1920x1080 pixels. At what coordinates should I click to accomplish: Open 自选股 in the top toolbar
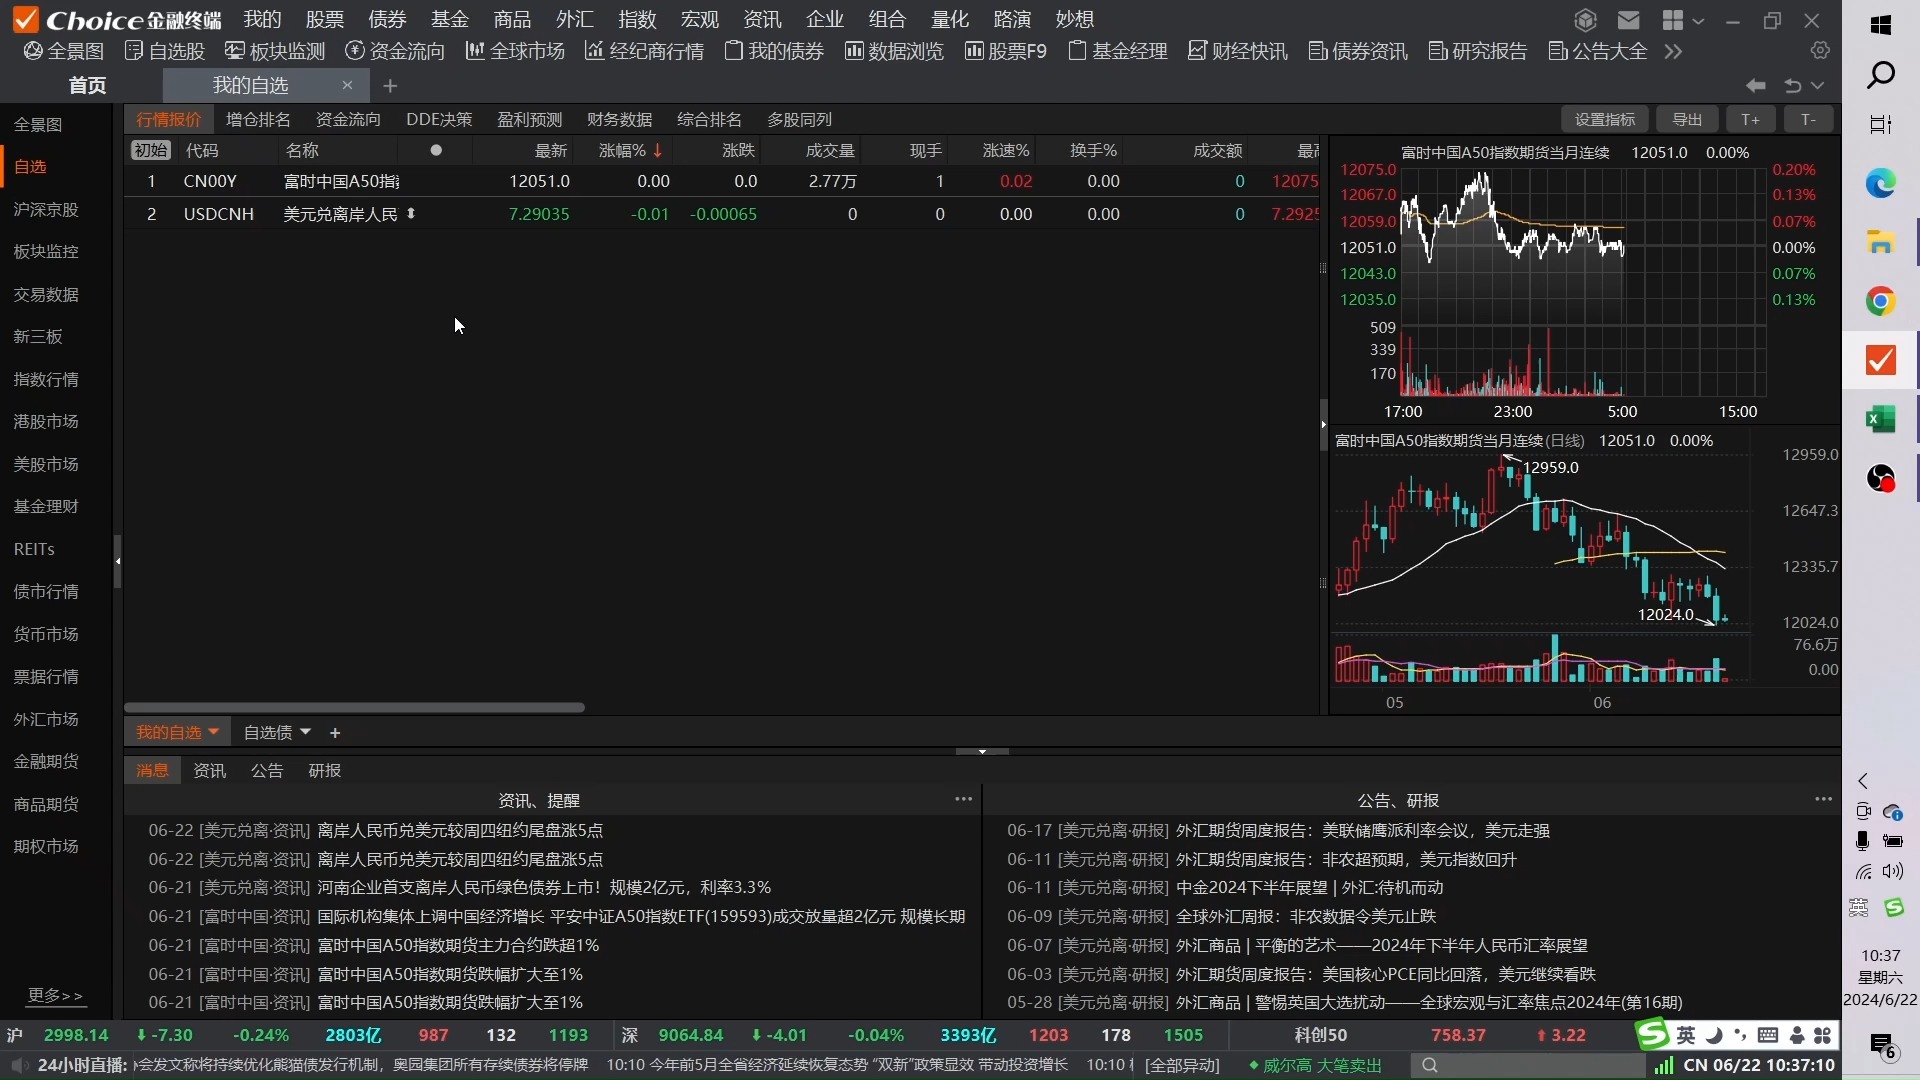[x=165, y=51]
